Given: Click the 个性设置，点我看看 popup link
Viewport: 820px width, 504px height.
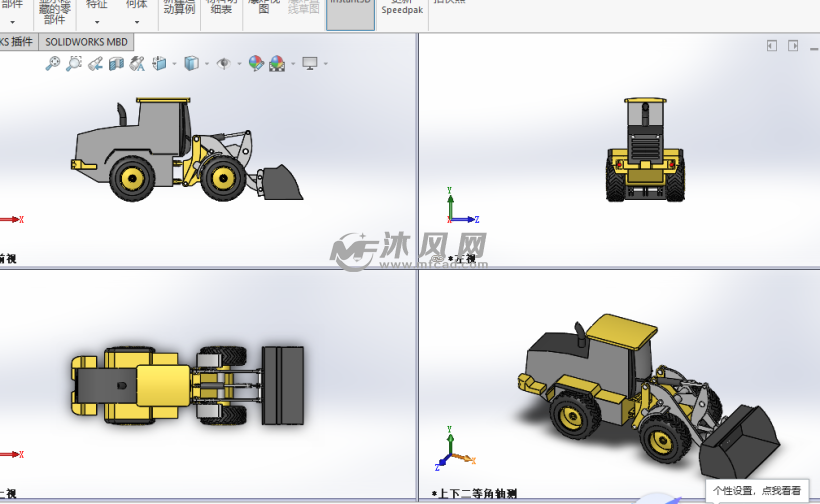Looking at the screenshot, I should coord(757,490).
